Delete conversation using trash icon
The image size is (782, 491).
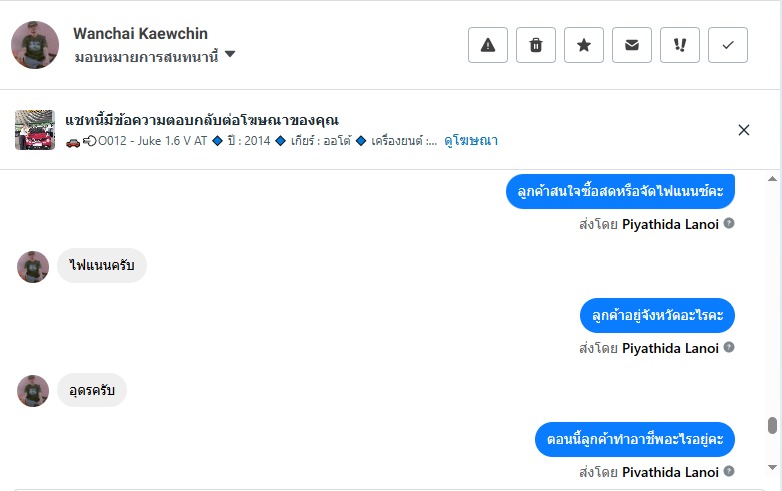(536, 45)
